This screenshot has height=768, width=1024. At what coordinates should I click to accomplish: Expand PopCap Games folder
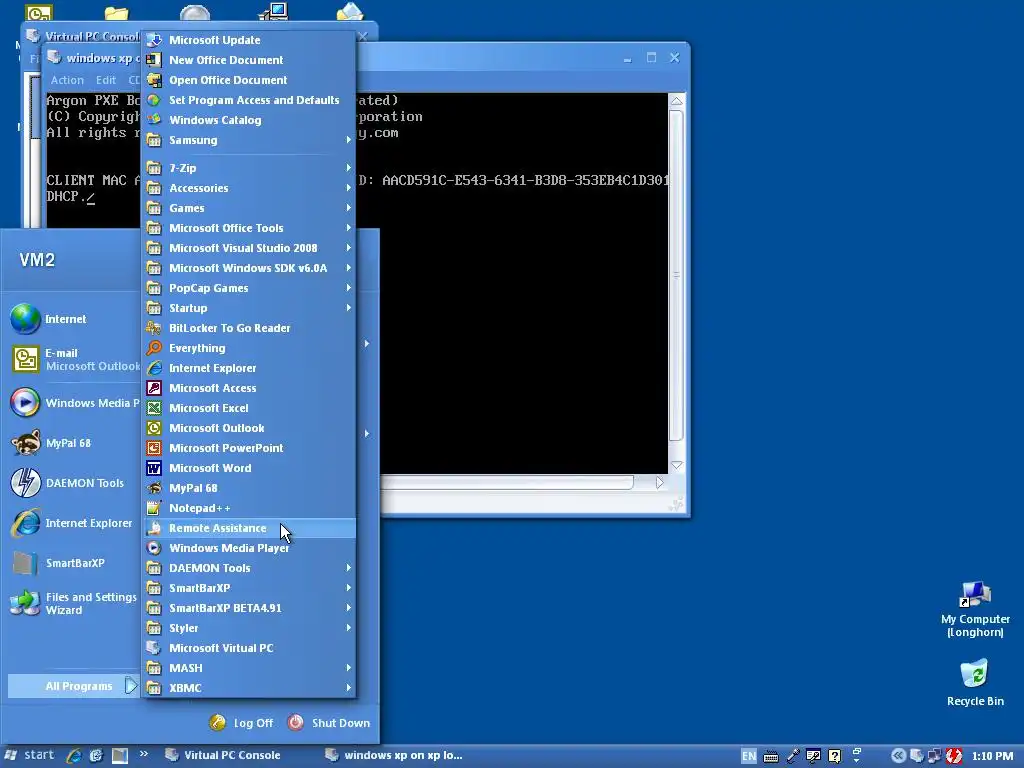[249, 288]
